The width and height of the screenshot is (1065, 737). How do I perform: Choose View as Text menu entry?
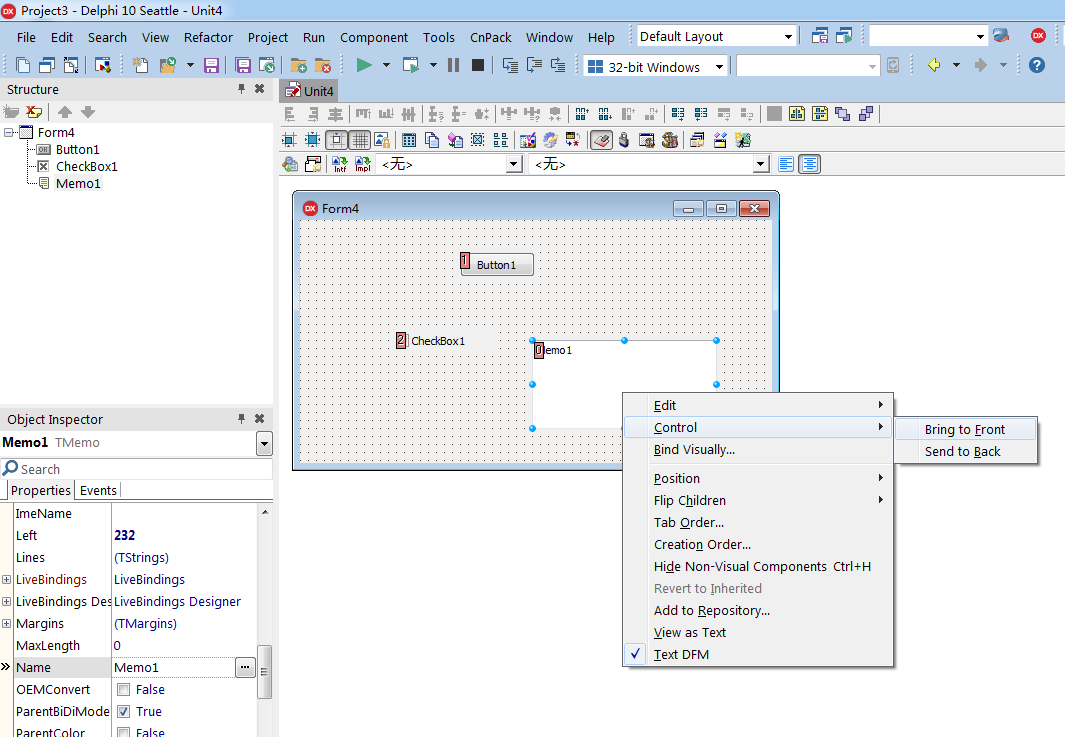coord(757,632)
